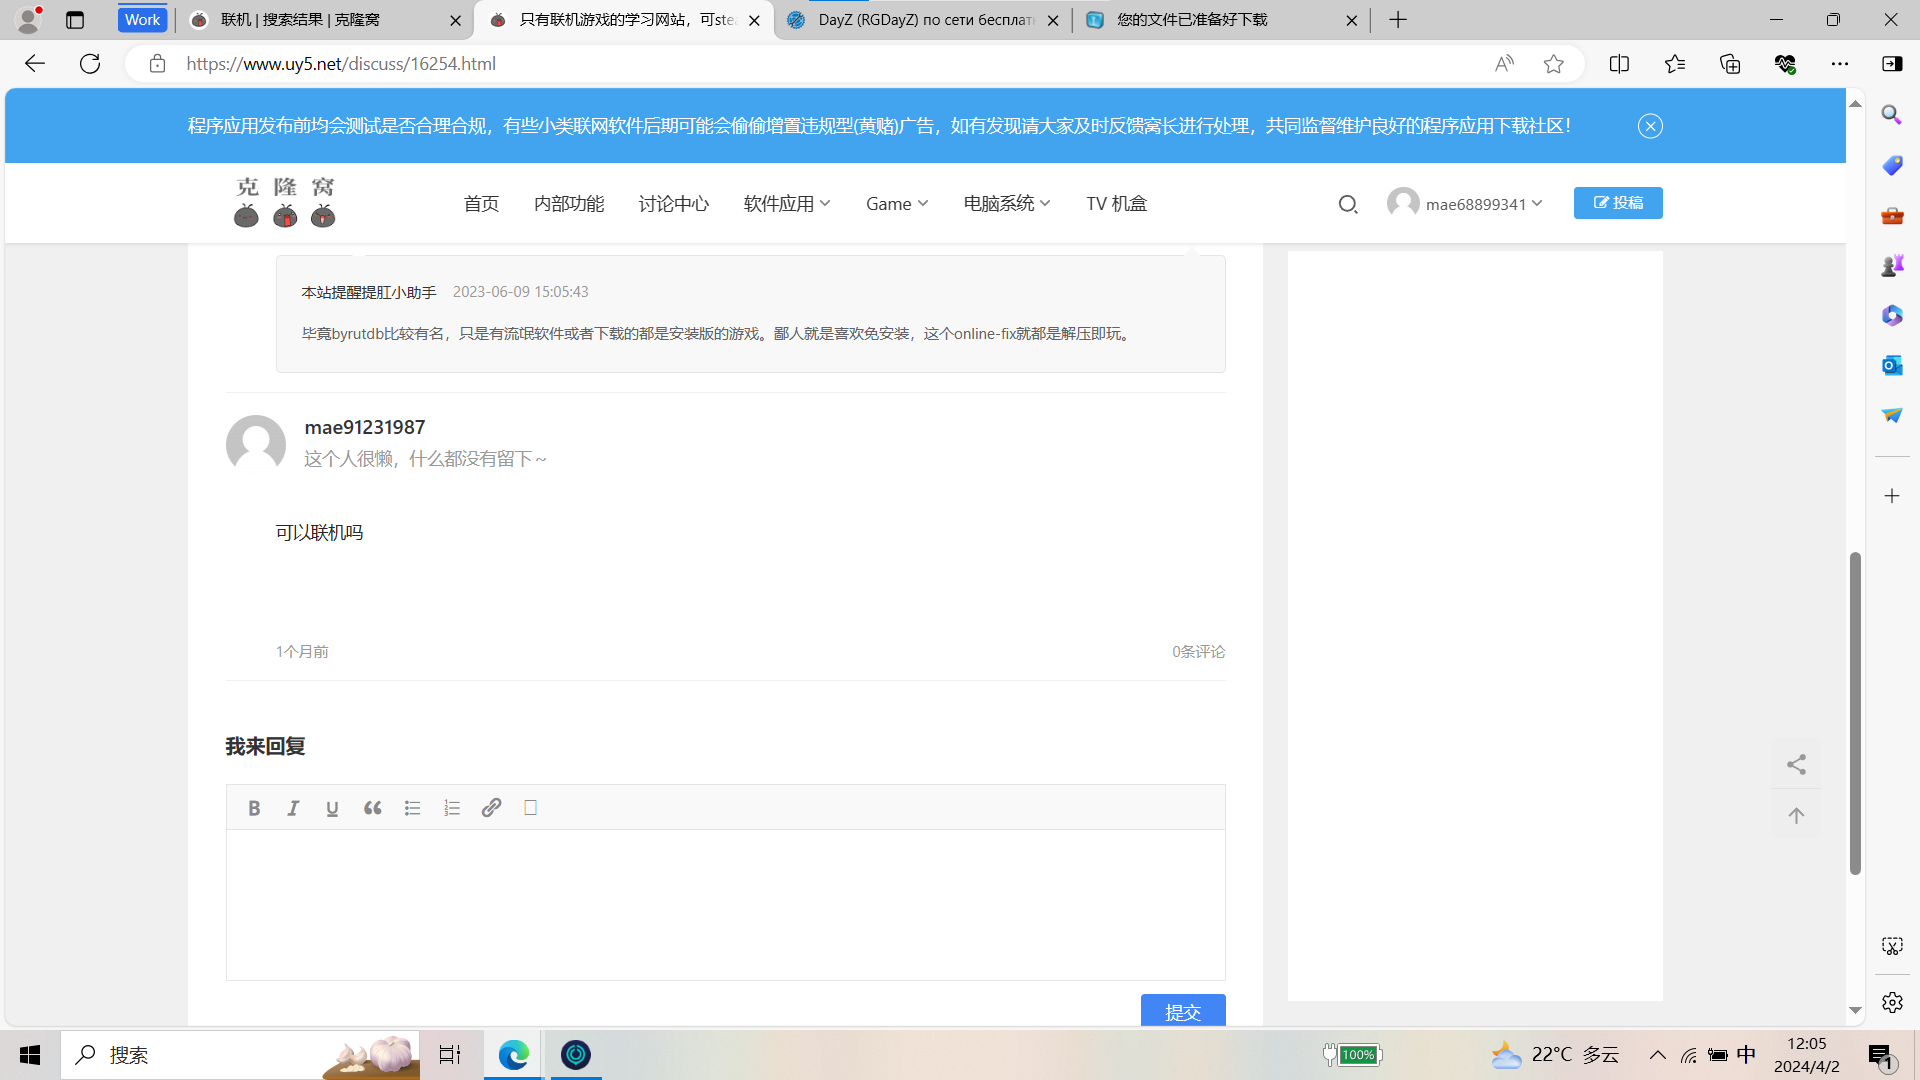Viewport: 1920px width, 1080px height.
Task: Open the notification center icon
Action: 1881,1055
